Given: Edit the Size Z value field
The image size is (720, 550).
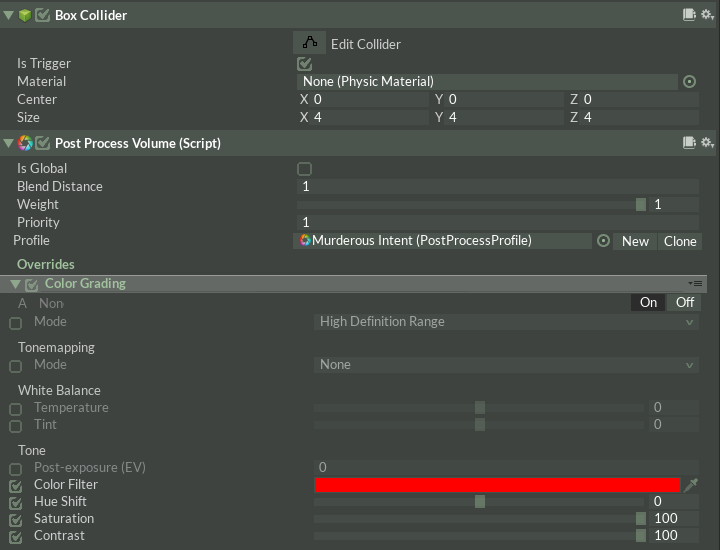Looking at the screenshot, I should point(641,118).
